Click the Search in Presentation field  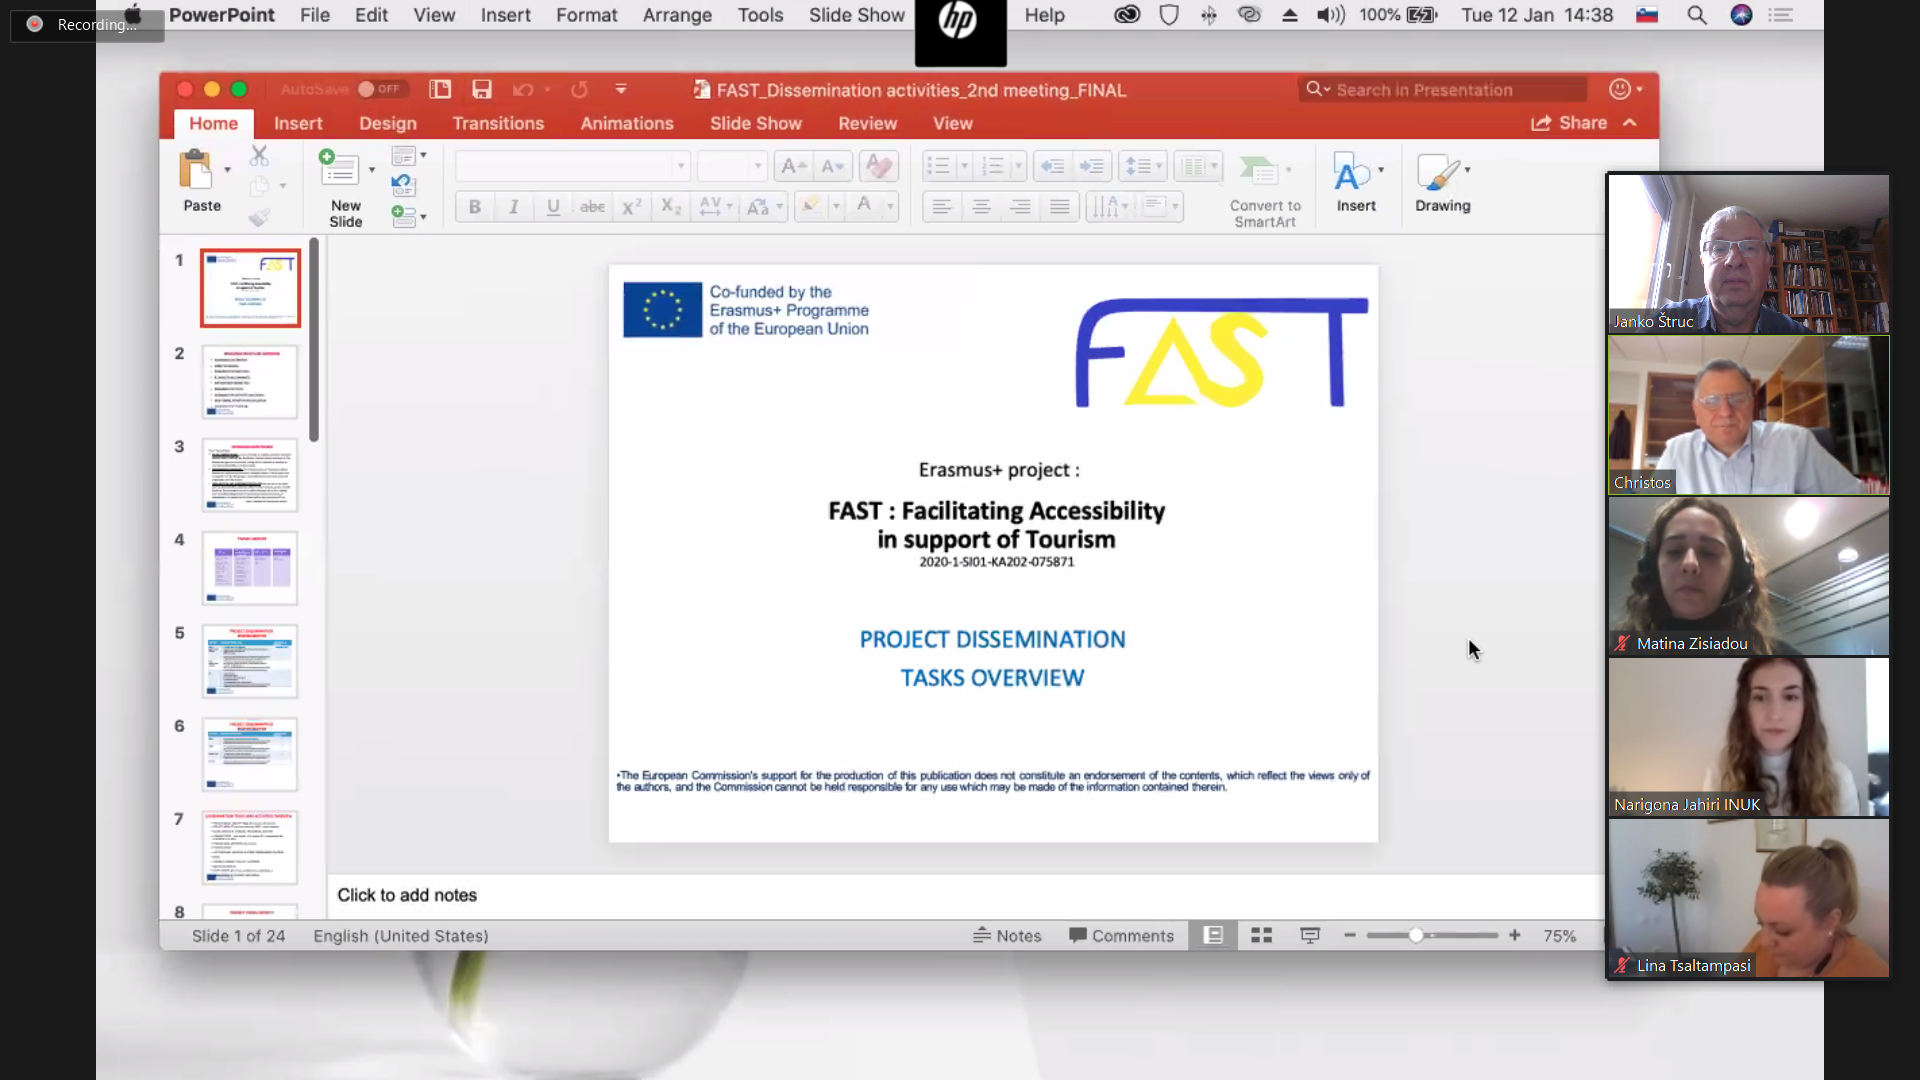point(1442,89)
